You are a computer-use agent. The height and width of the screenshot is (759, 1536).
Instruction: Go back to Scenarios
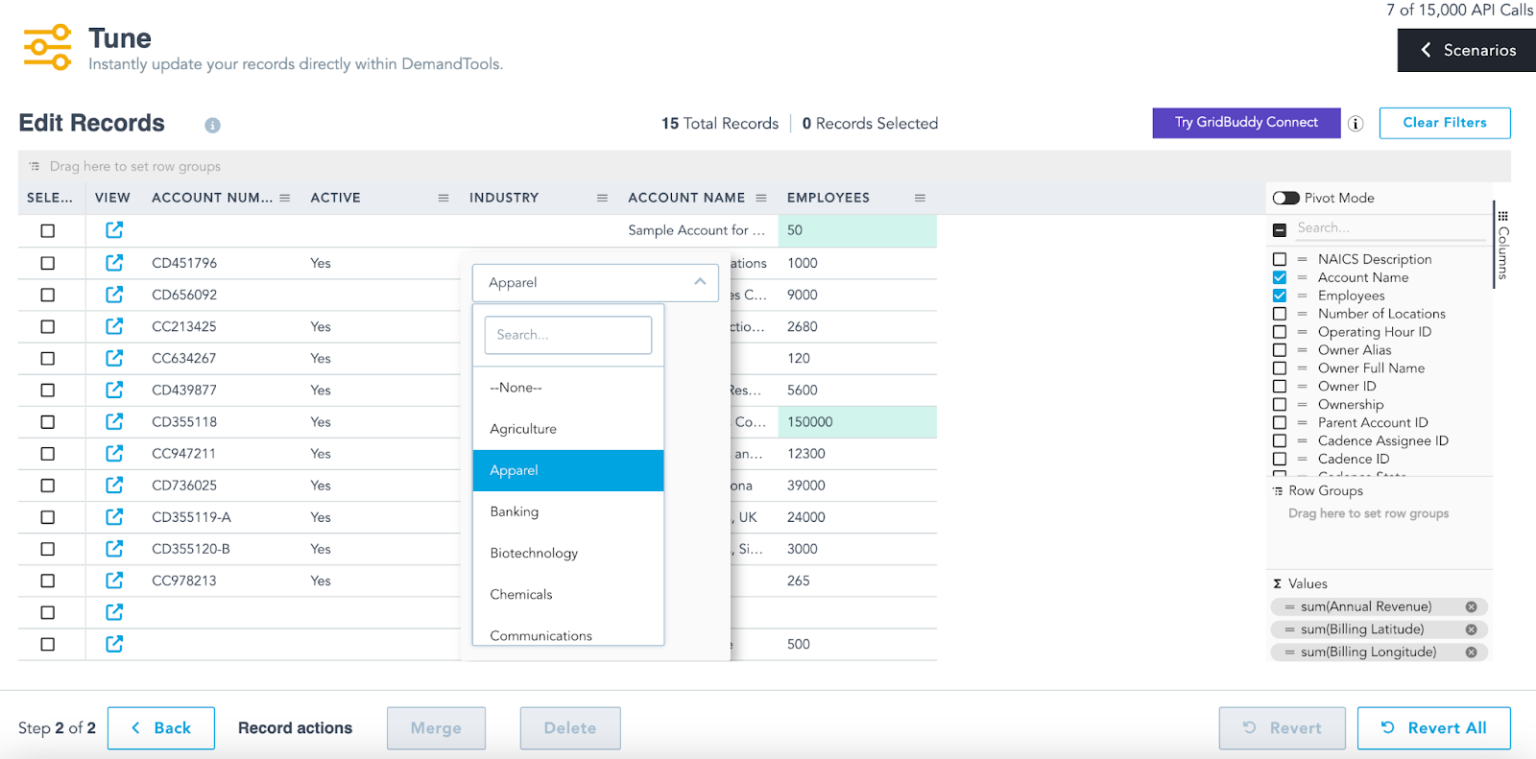pos(1466,50)
